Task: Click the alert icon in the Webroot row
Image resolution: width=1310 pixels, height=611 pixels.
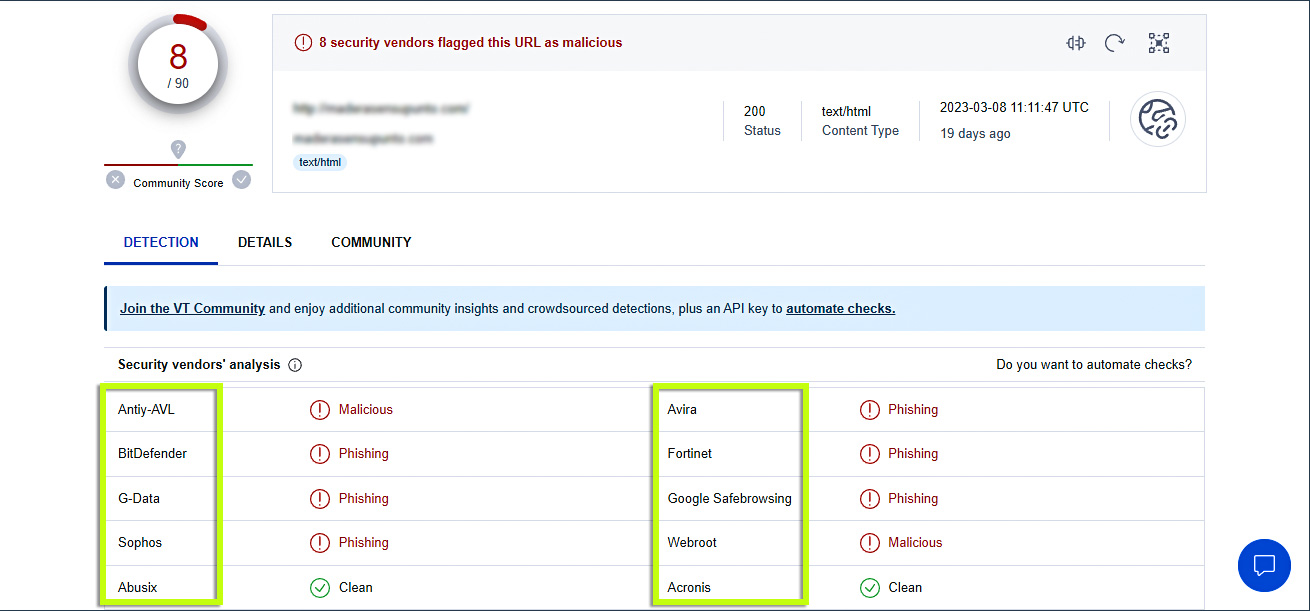Action: click(x=870, y=542)
